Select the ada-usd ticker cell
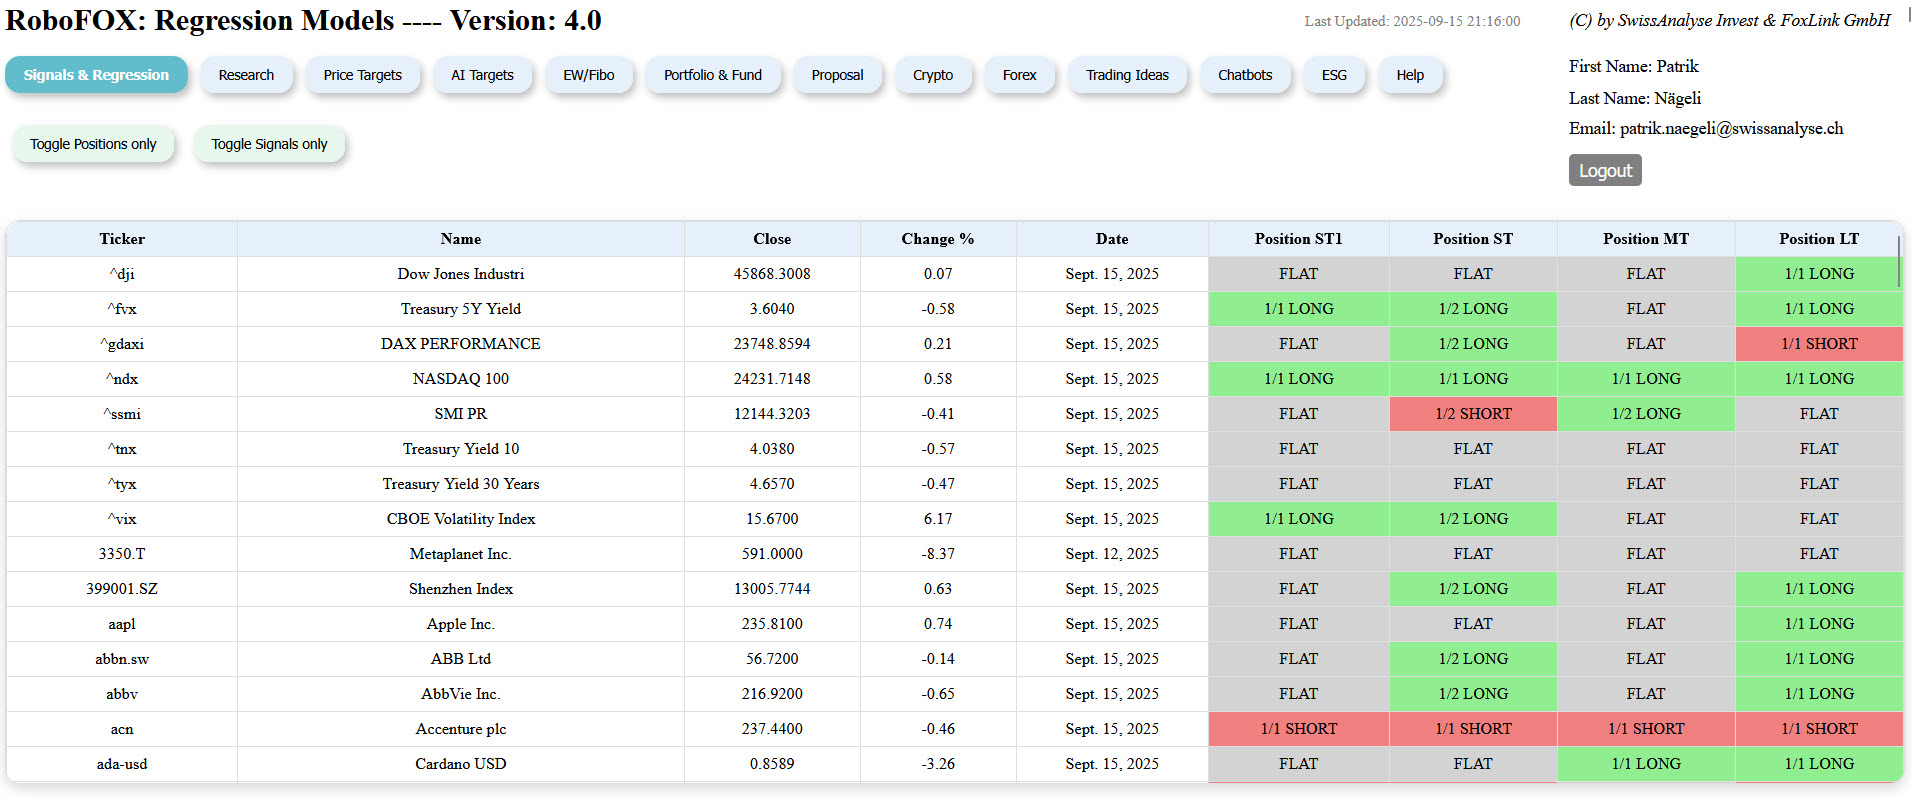 [122, 764]
